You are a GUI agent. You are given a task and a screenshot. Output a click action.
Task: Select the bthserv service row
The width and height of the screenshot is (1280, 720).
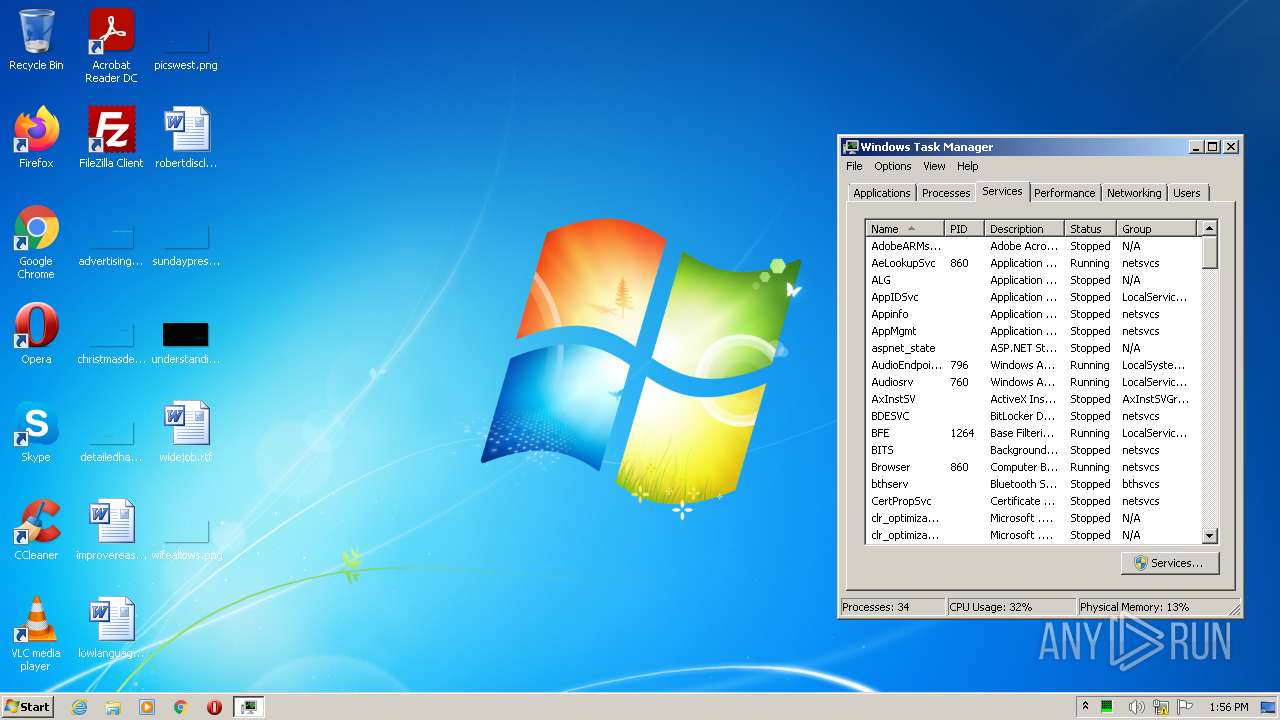point(1033,484)
